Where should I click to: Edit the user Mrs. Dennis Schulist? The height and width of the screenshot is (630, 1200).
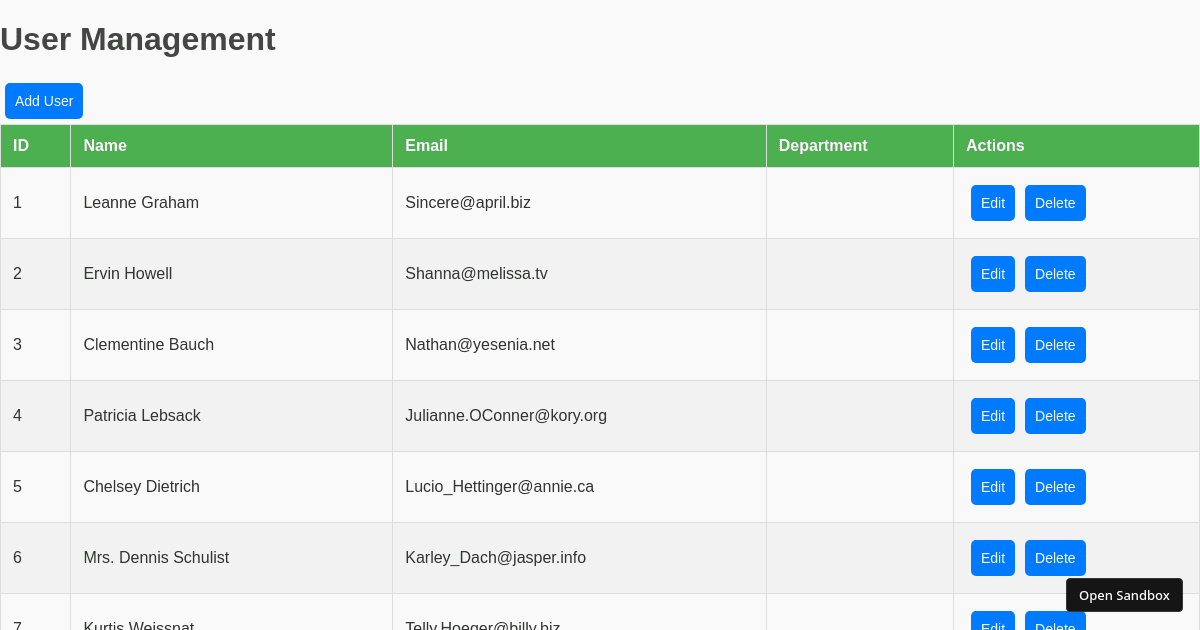[x=992, y=557]
